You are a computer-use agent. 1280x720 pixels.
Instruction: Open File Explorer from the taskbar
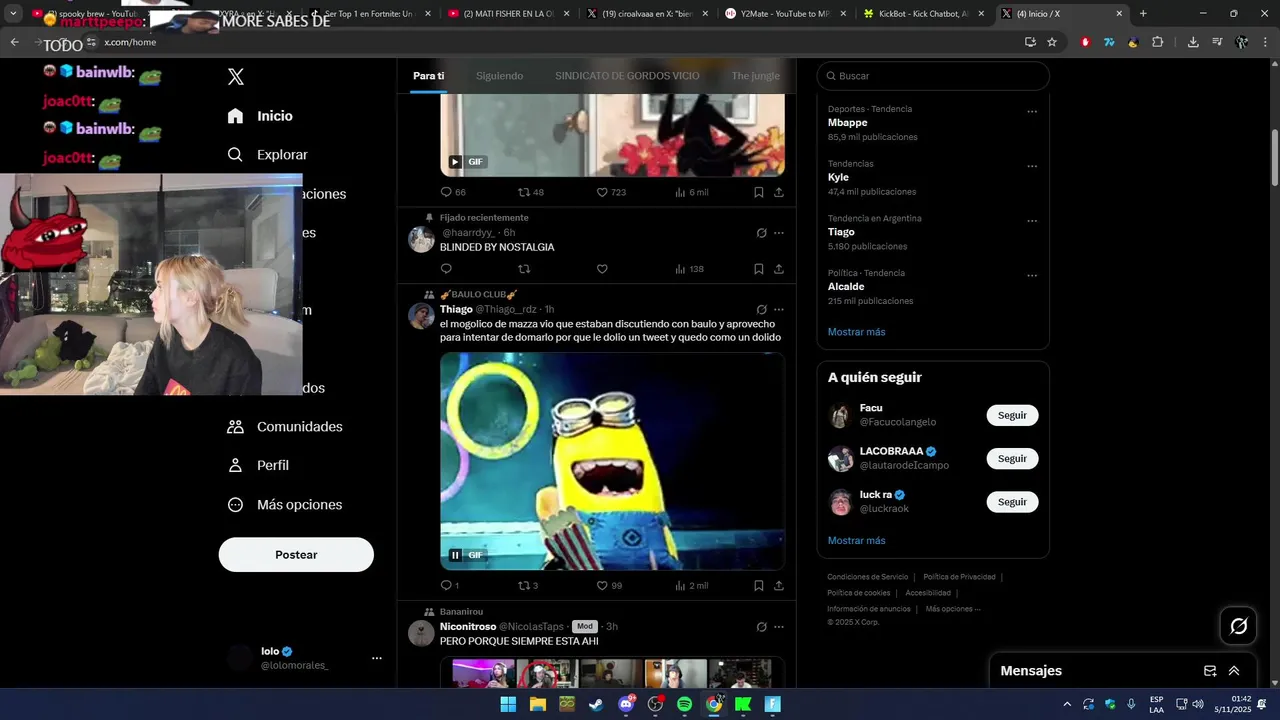pos(537,704)
